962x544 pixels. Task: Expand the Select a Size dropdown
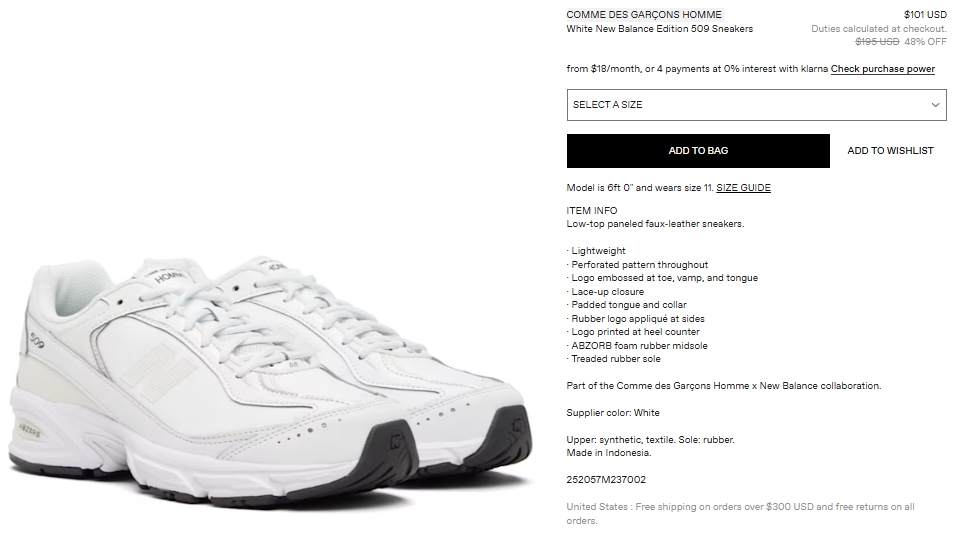[756, 105]
